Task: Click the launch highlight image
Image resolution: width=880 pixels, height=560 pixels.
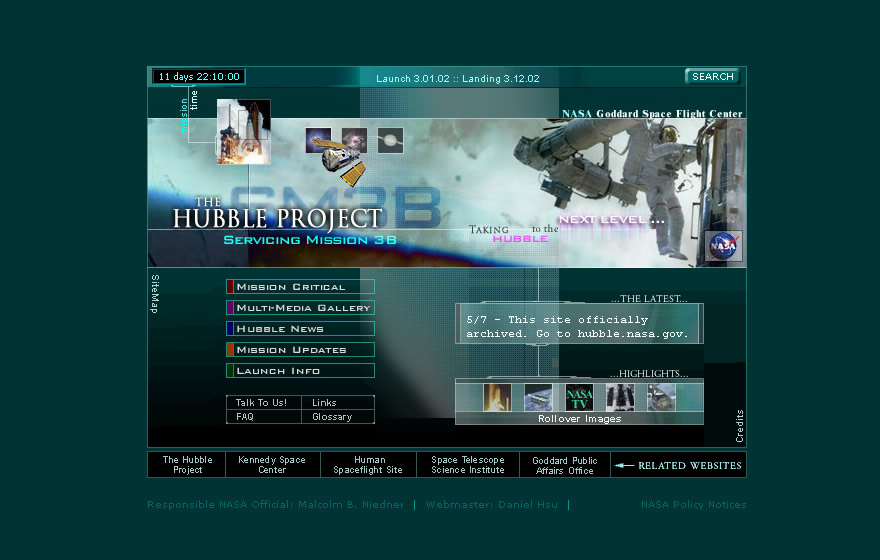Action: point(497,397)
